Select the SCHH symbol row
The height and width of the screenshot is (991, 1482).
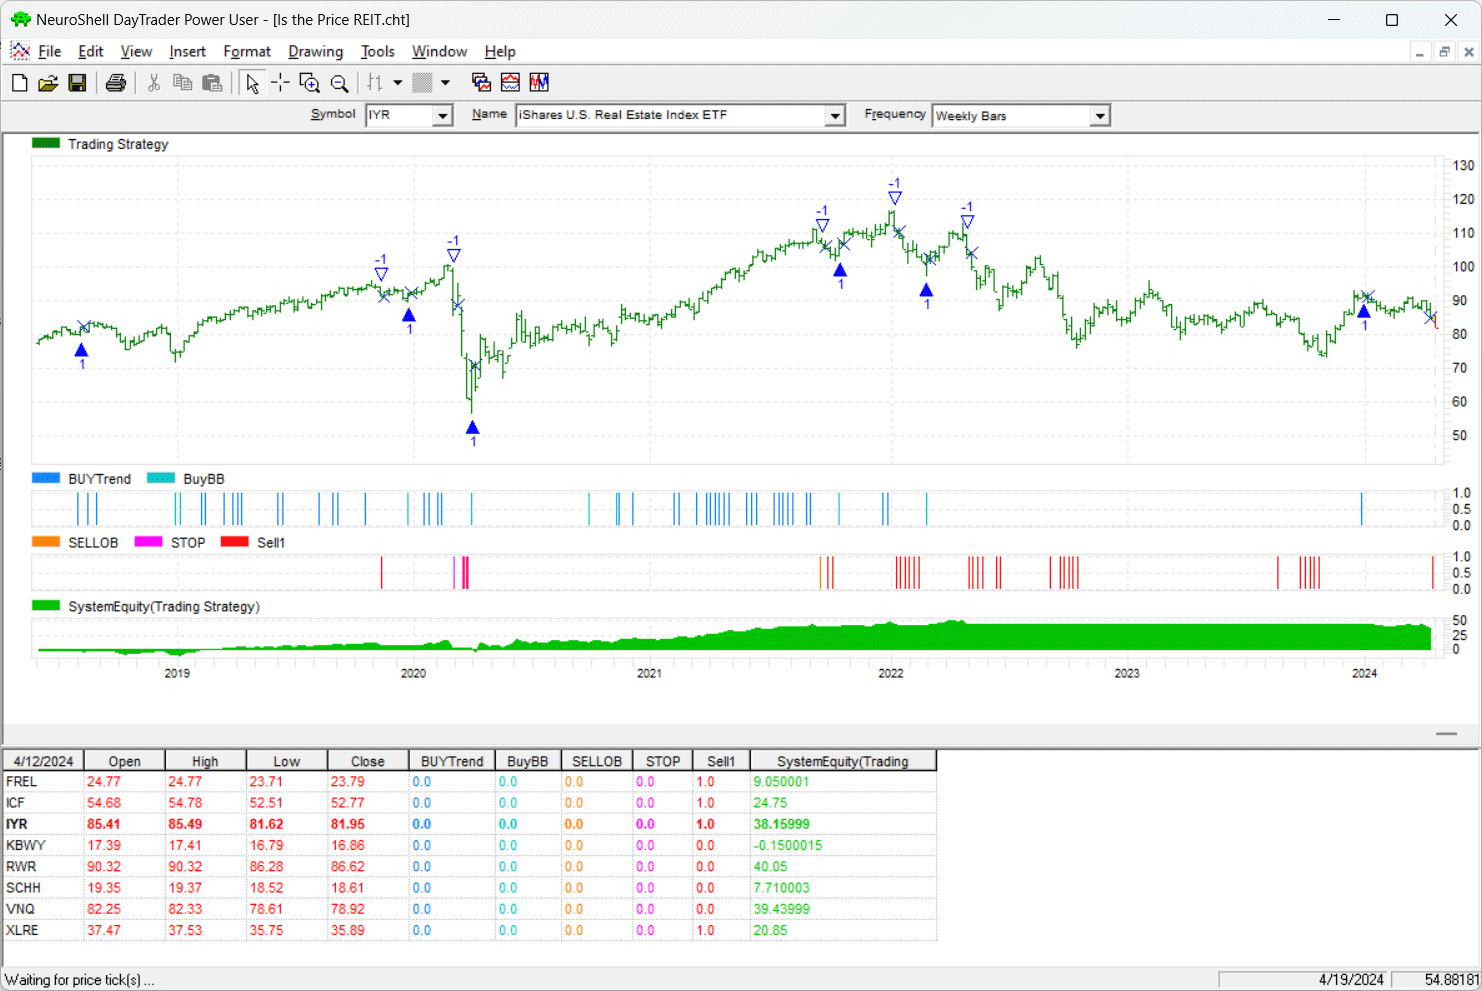470,888
